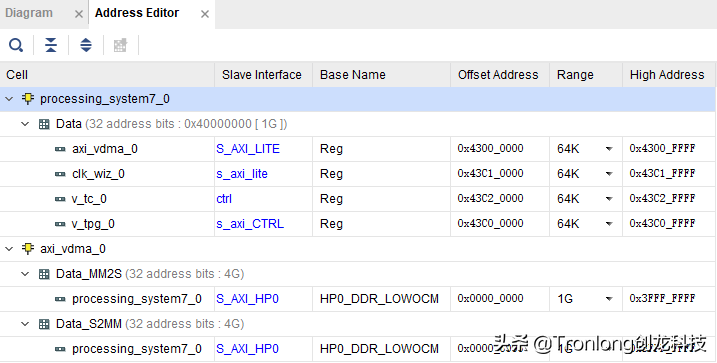717x363 pixels.
Task: Select the clk_wiz_0 row
Action: [x=358, y=174]
